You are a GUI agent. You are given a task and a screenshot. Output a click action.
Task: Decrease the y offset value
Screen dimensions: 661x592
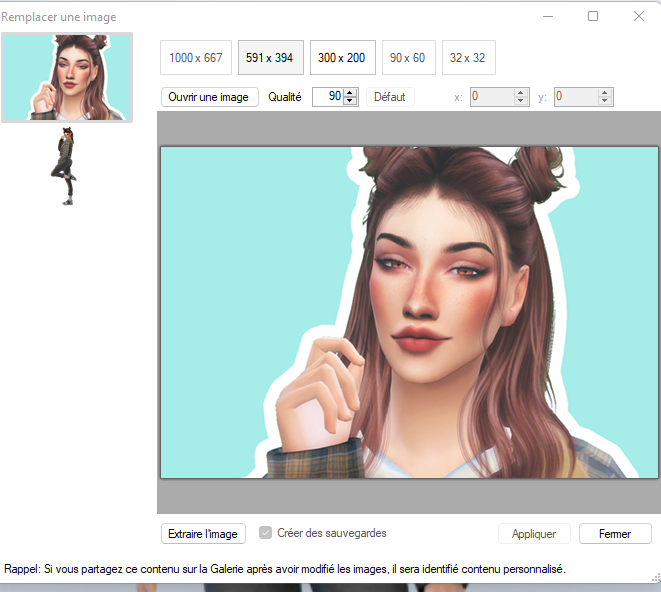[605, 101]
